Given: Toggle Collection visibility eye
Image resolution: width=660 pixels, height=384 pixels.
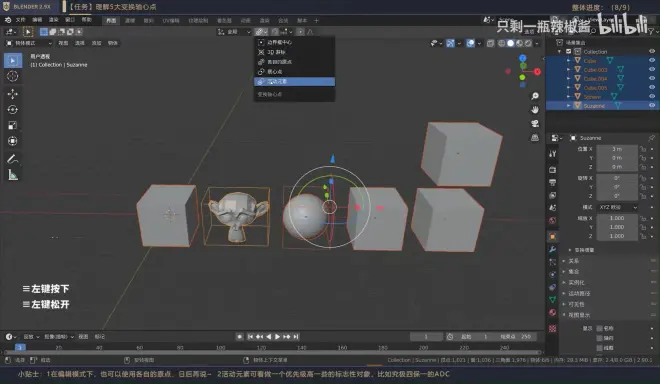Looking at the screenshot, I should coord(652,51).
